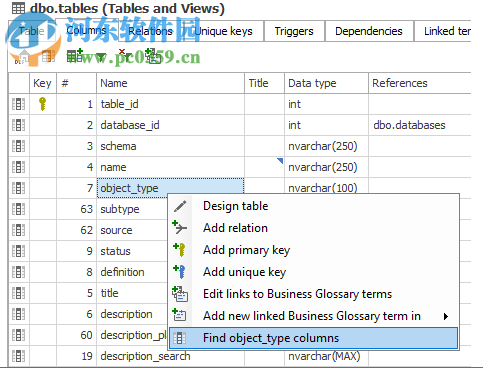Image resolution: width=483 pixels, height=372 pixels.
Task: Click the column icon beside name row
Action: pos(18,167)
